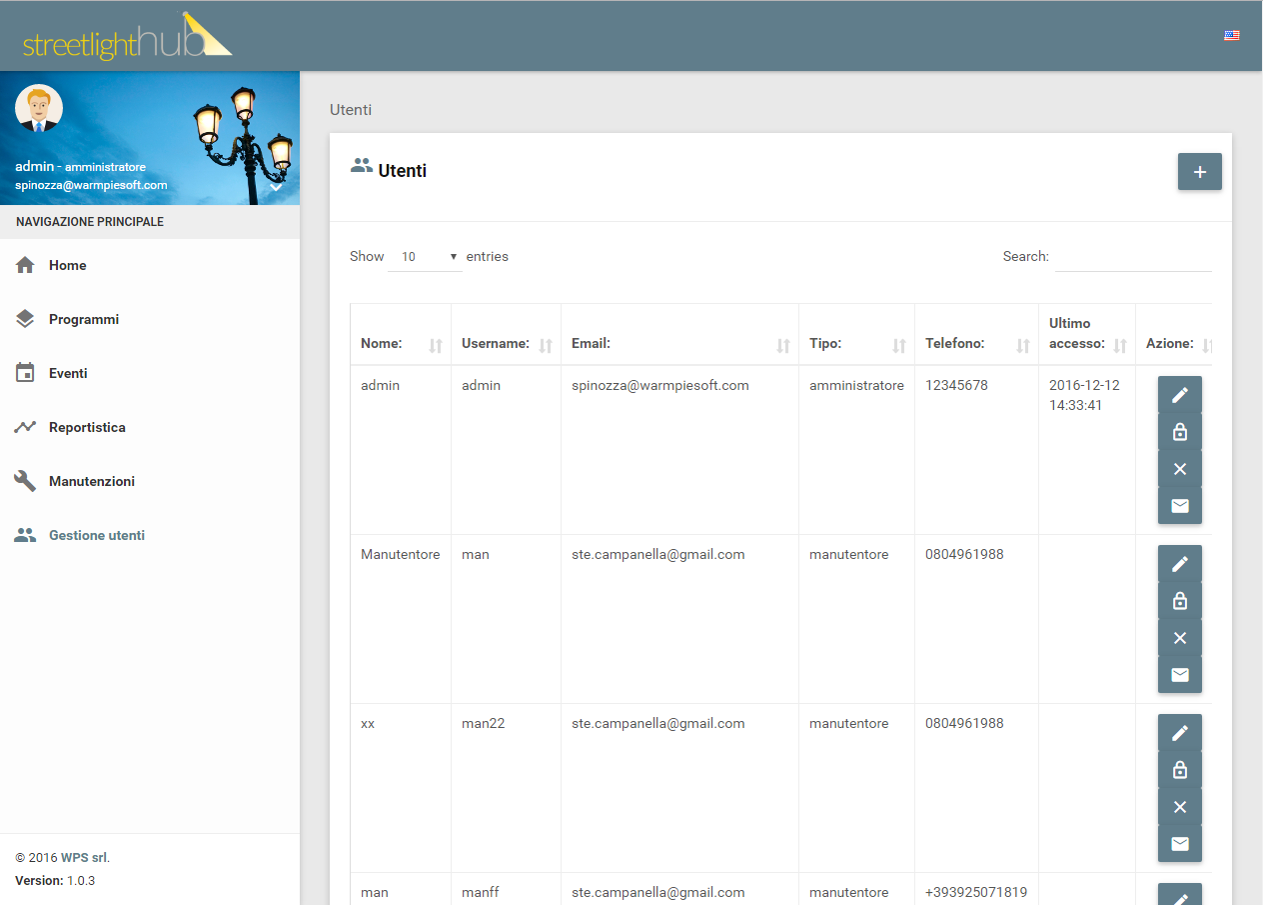Viewport: 1263px width, 905px height.
Task: Click the Home house icon
Action: pos(25,265)
